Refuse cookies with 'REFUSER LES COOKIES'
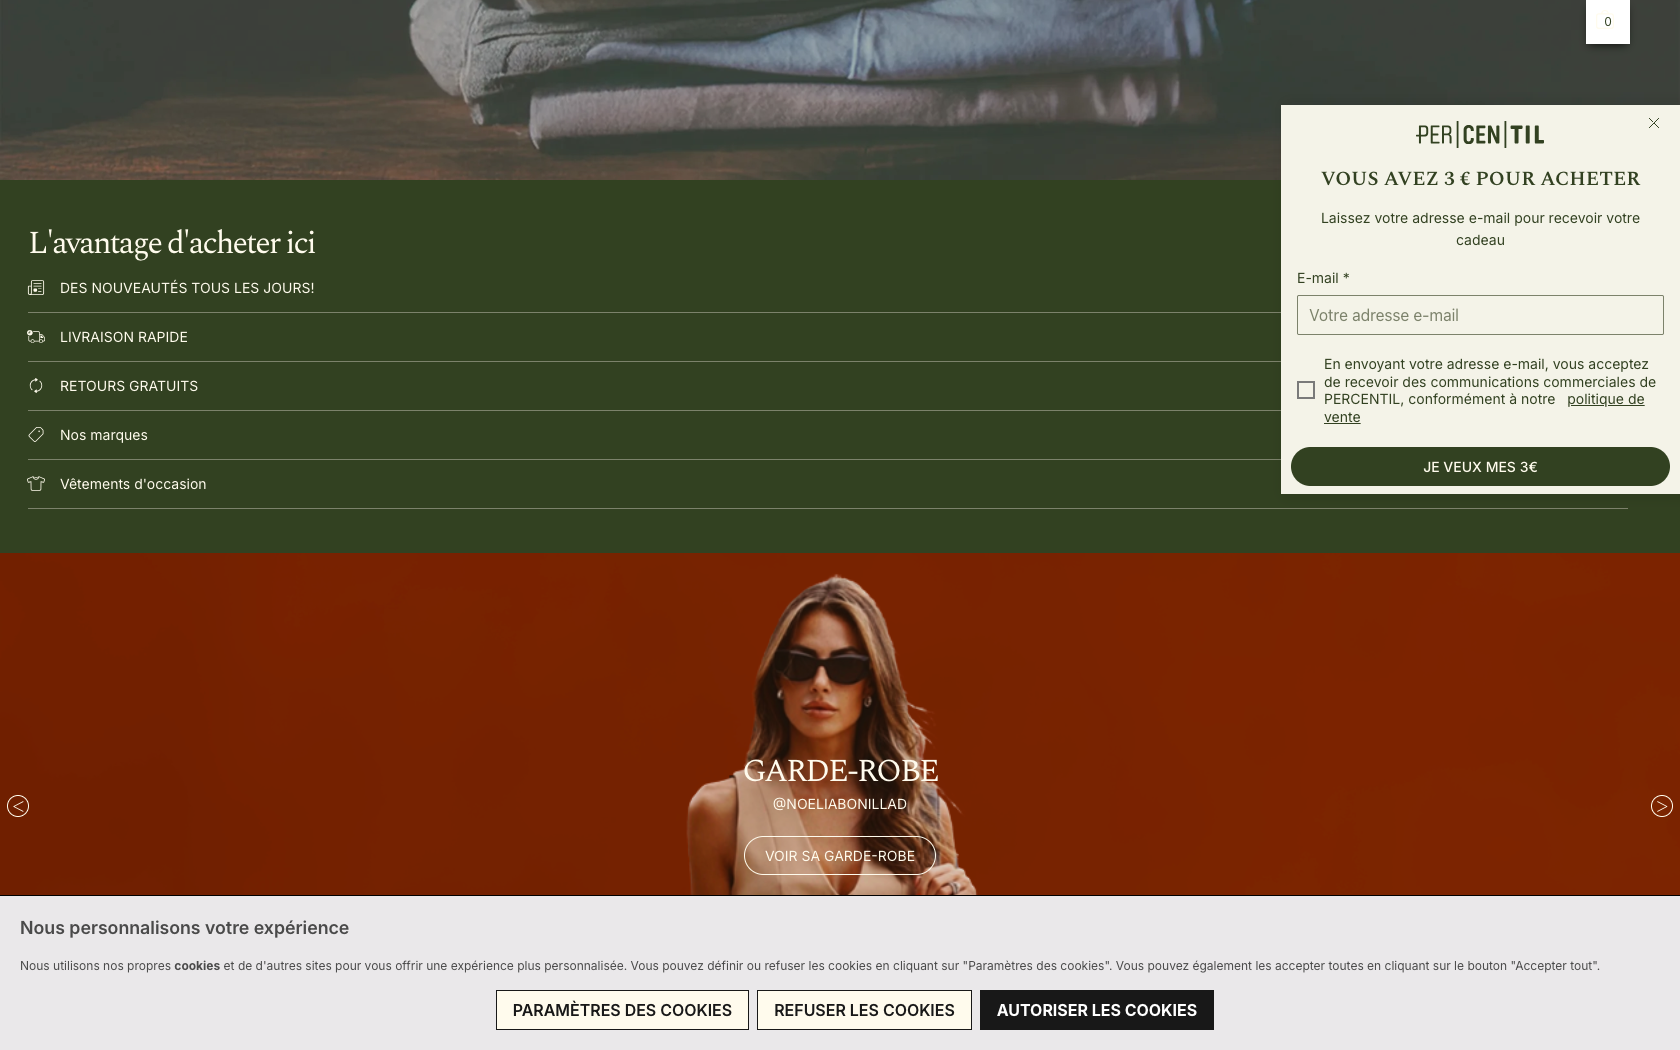Screen dimensions: 1680x1050 pyautogui.click(x=864, y=1010)
